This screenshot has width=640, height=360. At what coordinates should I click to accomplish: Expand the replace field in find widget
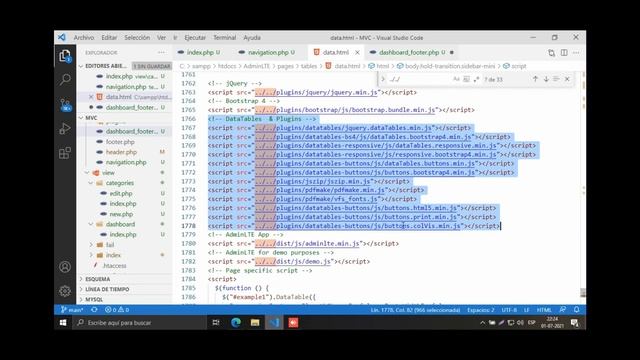(383, 79)
